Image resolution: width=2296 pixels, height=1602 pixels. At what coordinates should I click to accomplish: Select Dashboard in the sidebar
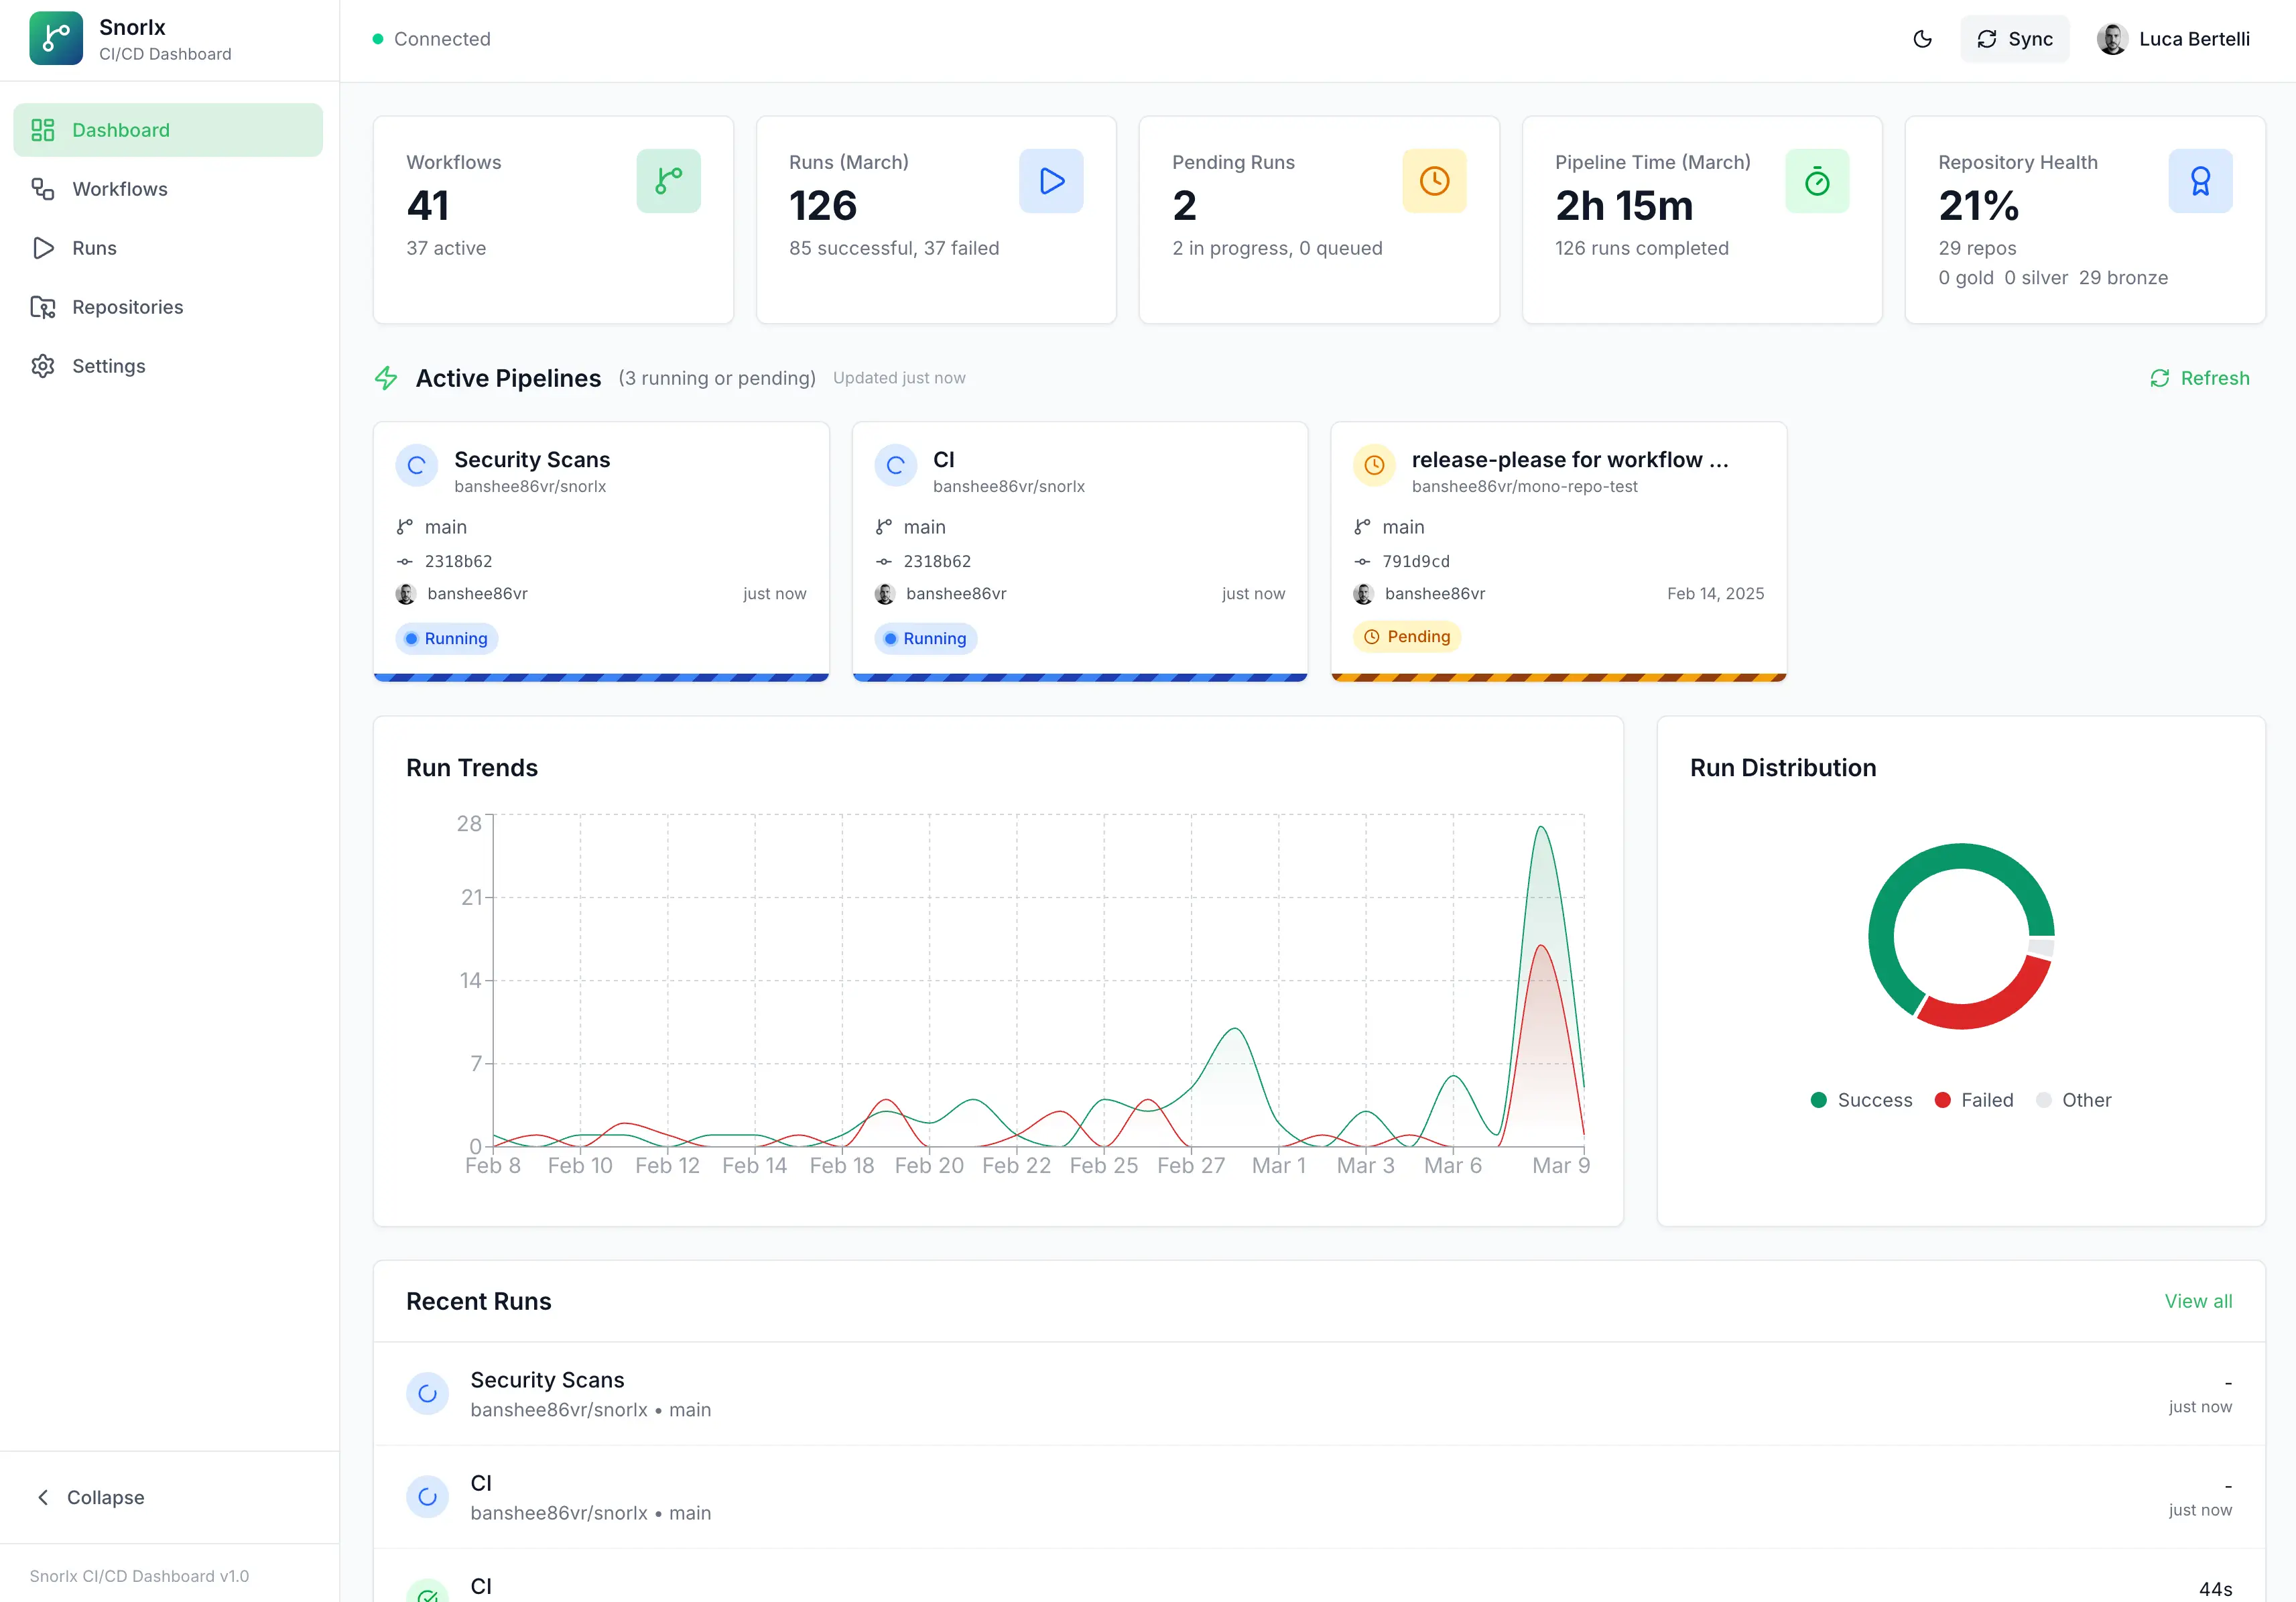click(x=168, y=130)
